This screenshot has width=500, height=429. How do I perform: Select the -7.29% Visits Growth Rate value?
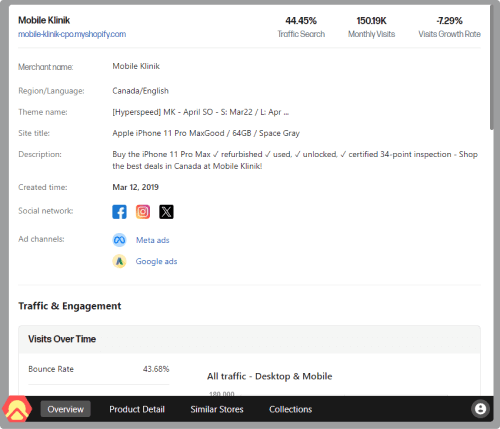click(449, 21)
